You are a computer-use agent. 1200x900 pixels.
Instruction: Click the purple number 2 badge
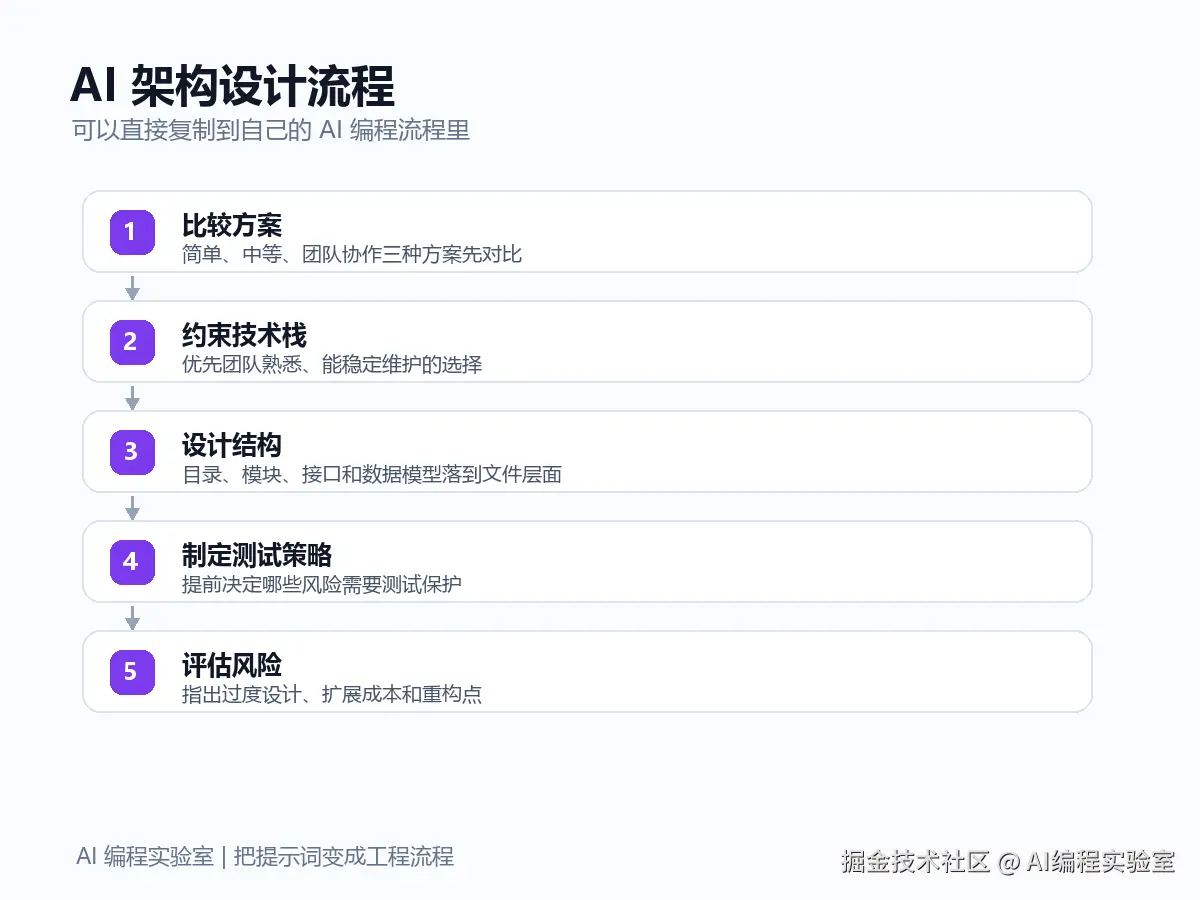click(131, 342)
